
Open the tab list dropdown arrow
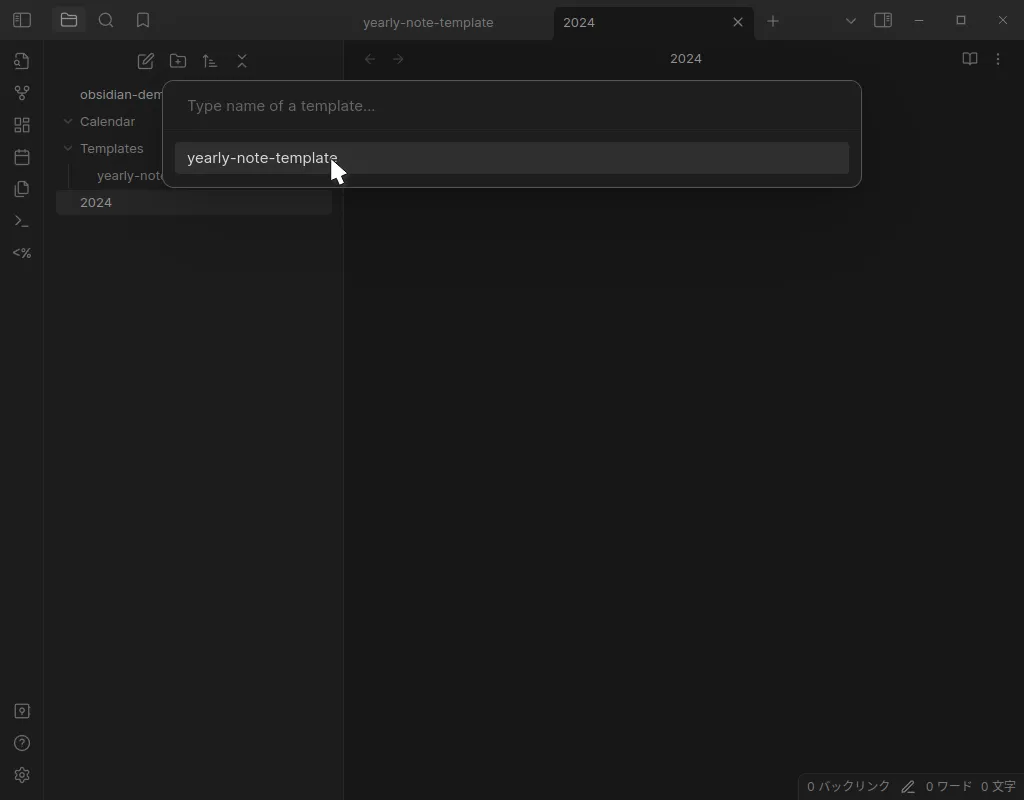point(851,21)
